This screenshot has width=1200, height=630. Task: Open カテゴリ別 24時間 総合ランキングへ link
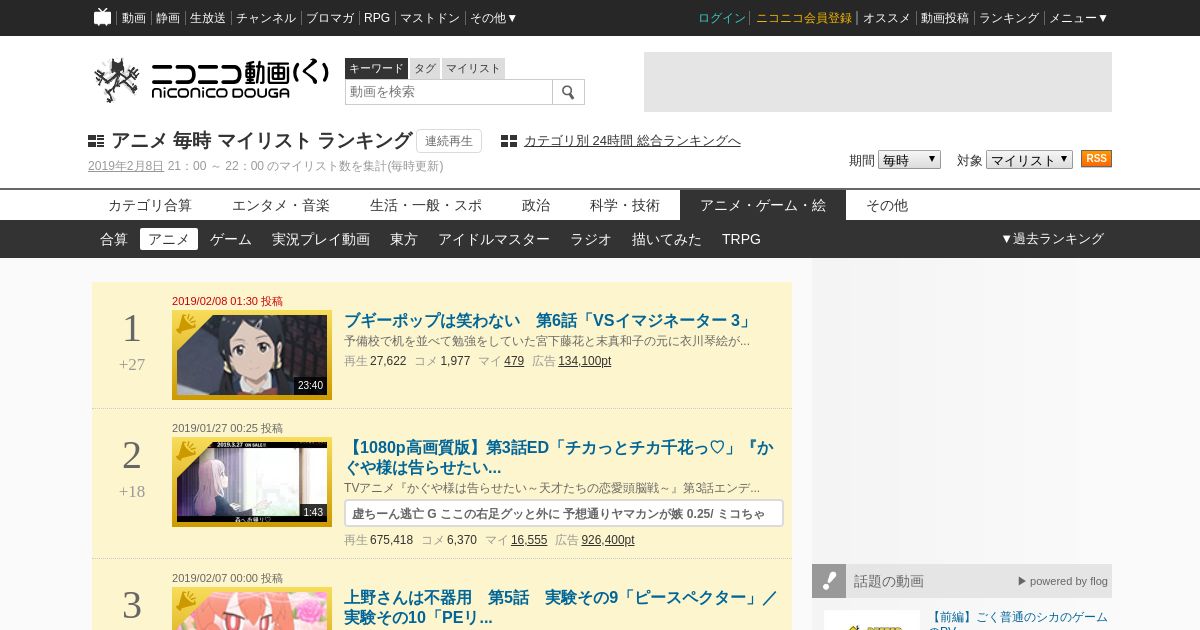(632, 141)
